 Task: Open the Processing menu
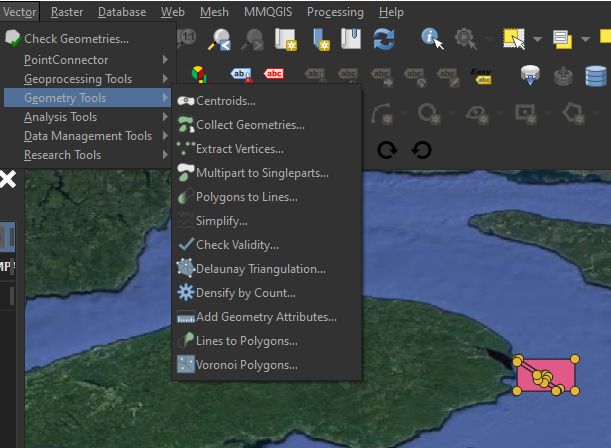point(335,12)
